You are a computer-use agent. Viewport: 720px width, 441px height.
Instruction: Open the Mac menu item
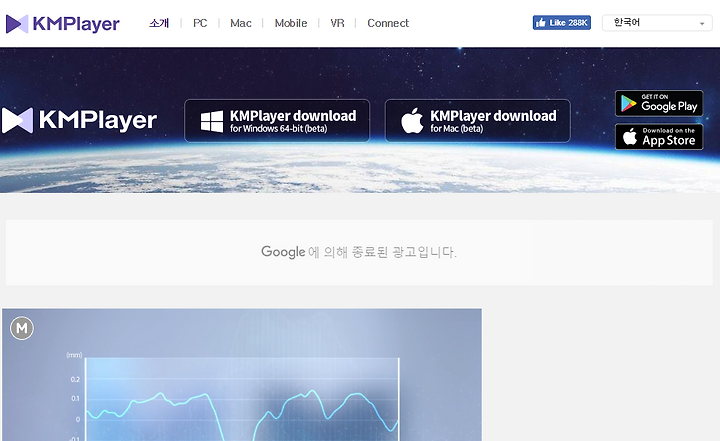[241, 23]
